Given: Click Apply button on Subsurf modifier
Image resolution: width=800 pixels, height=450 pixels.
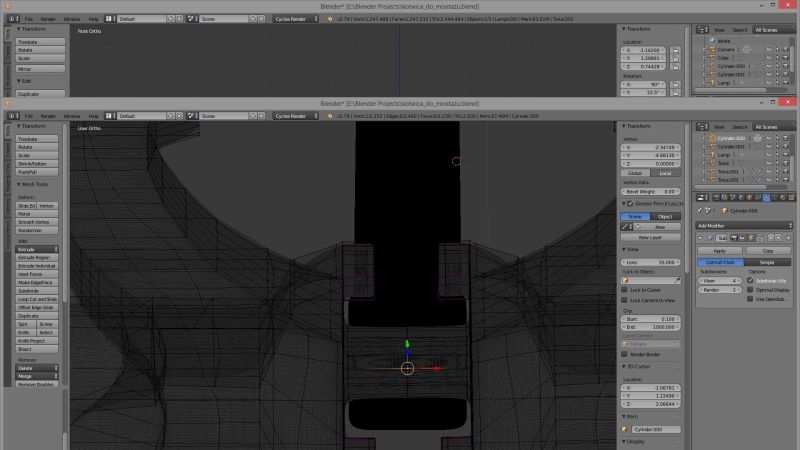Looking at the screenshot, I should tap(719, 251).
